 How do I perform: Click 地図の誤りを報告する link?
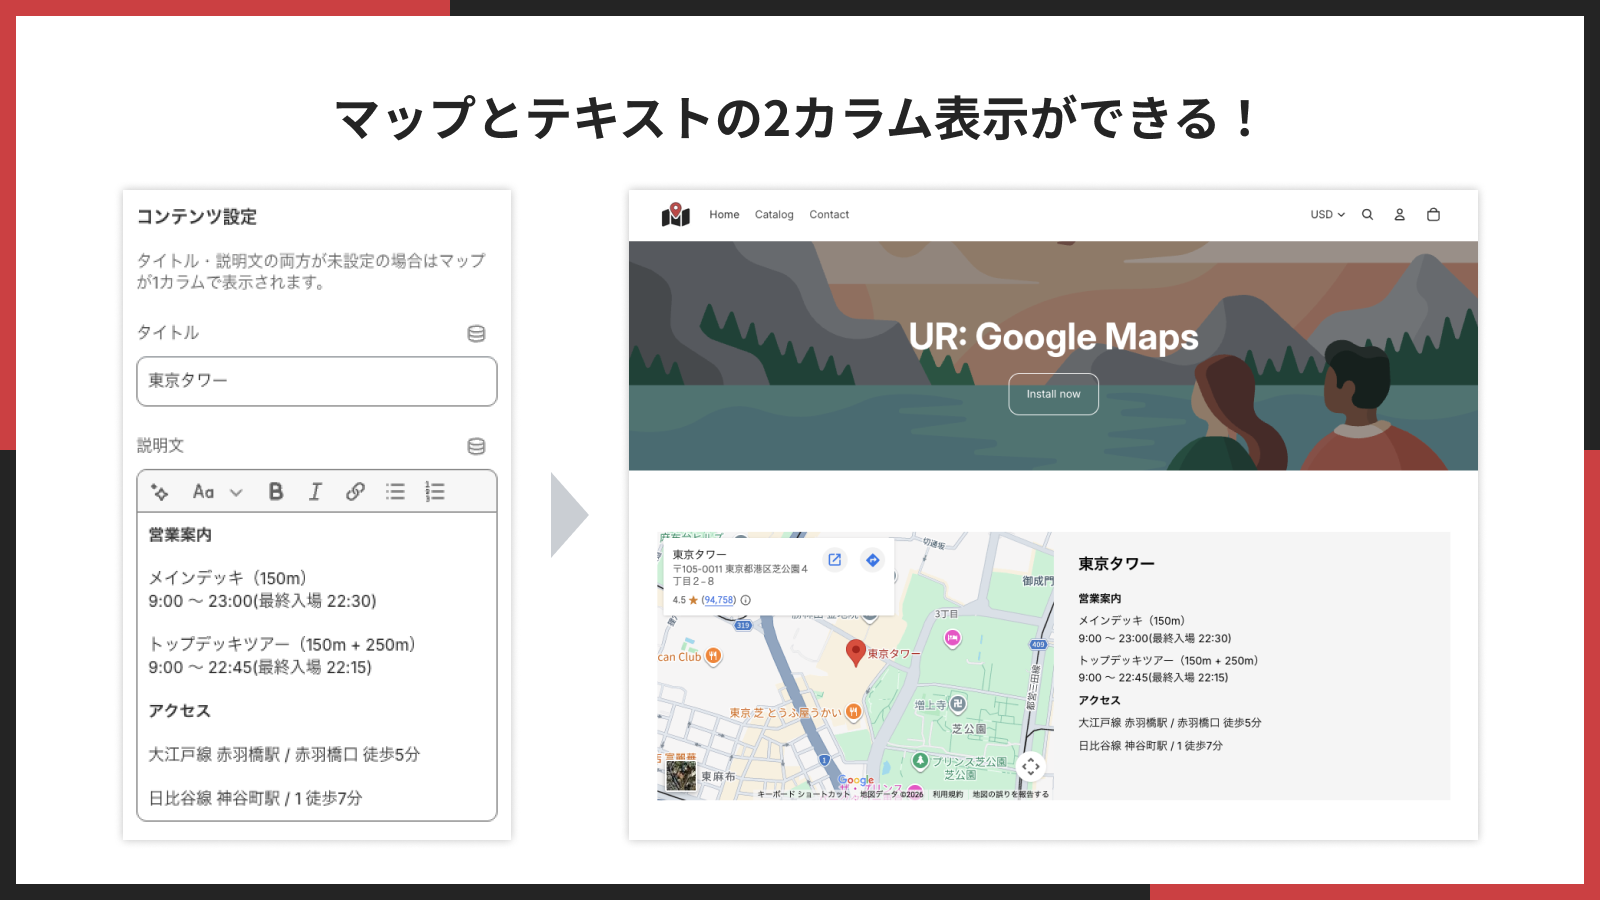click(x=1011, y=795)
